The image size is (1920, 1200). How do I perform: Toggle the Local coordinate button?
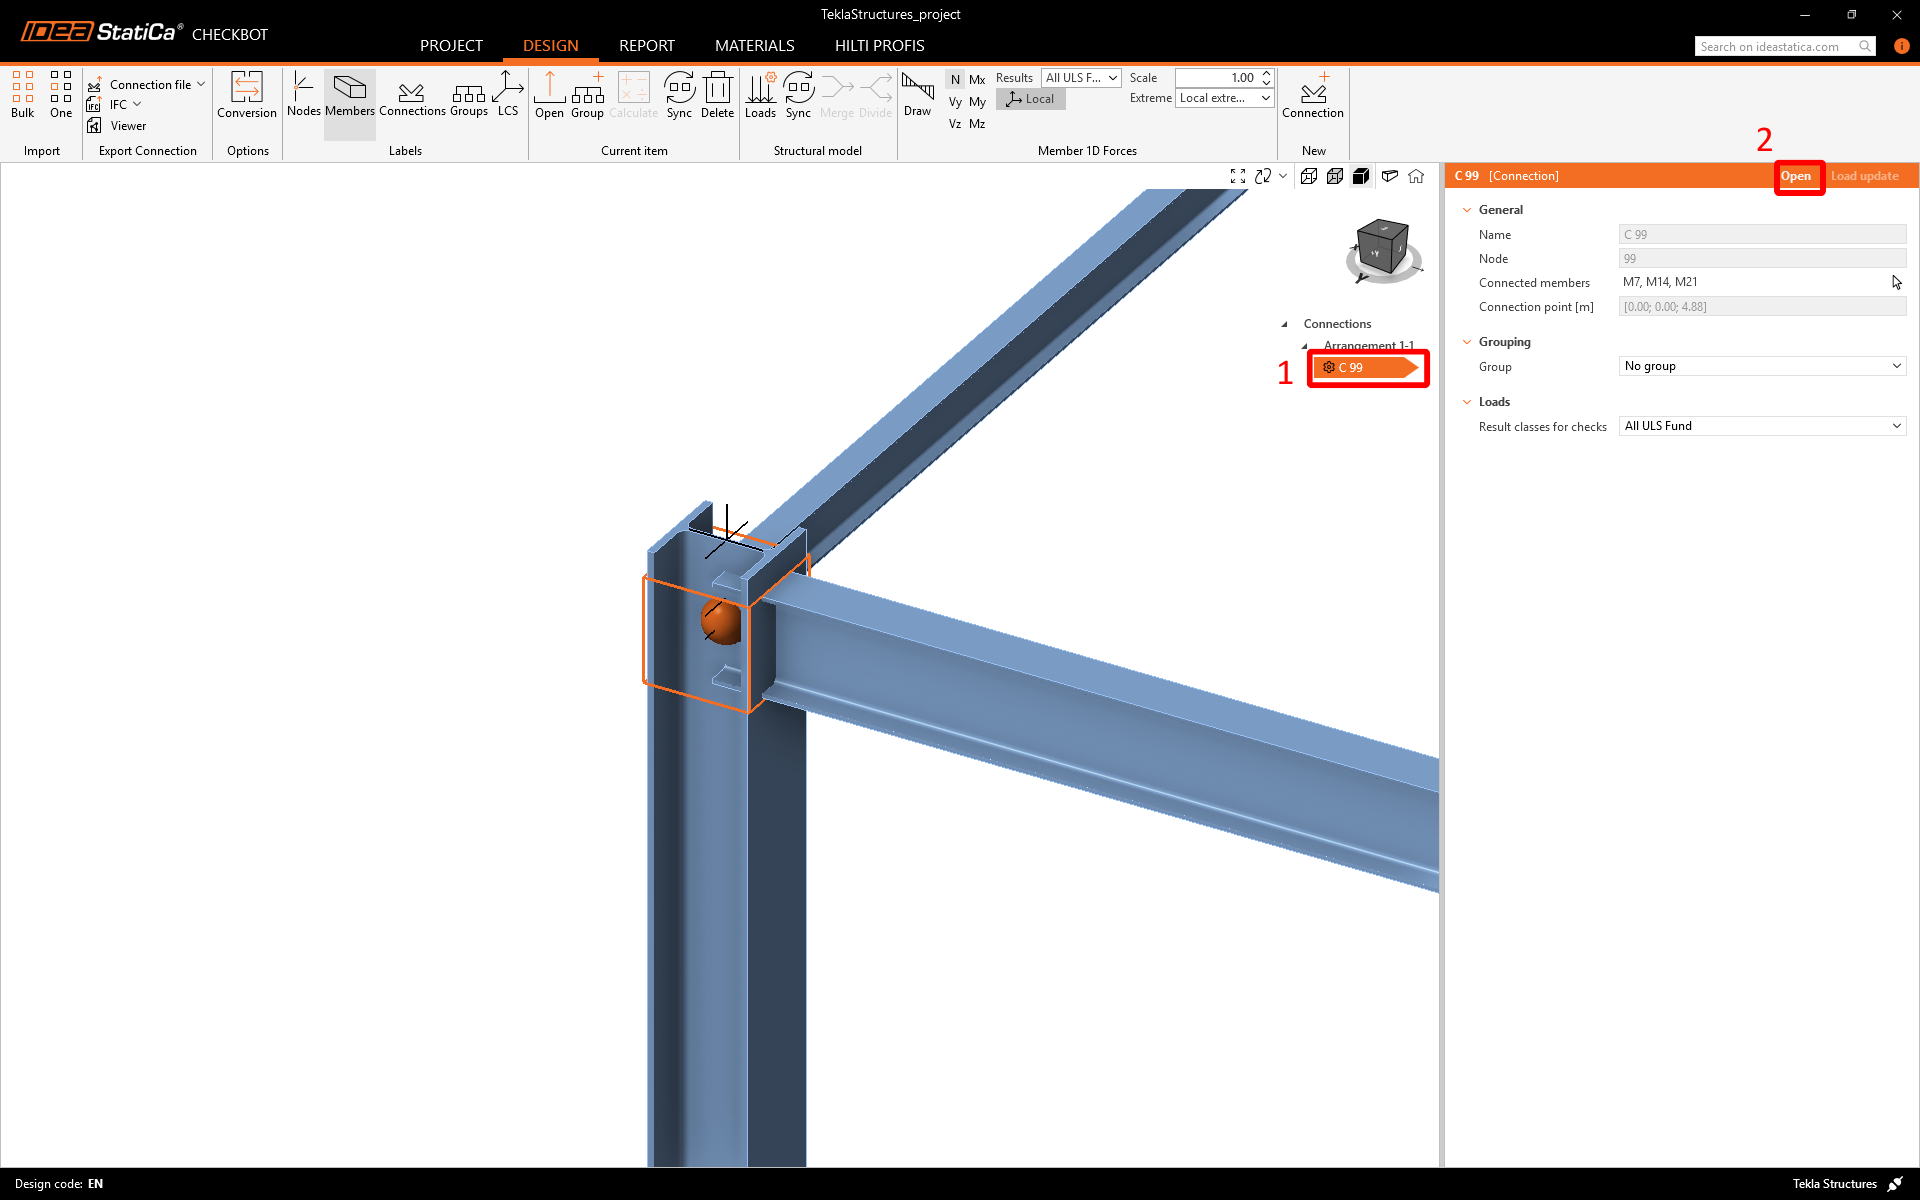pos(1031,99)
